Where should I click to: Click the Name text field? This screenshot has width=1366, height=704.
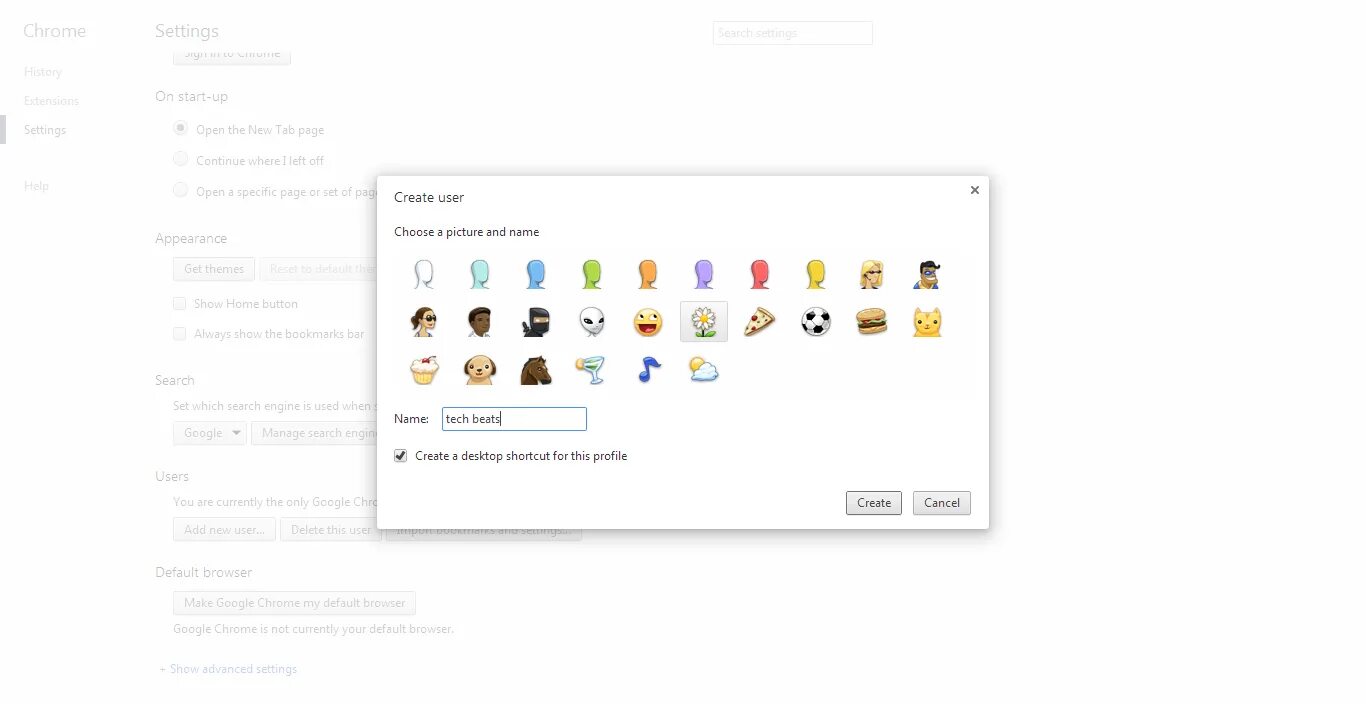coord(514,419)
